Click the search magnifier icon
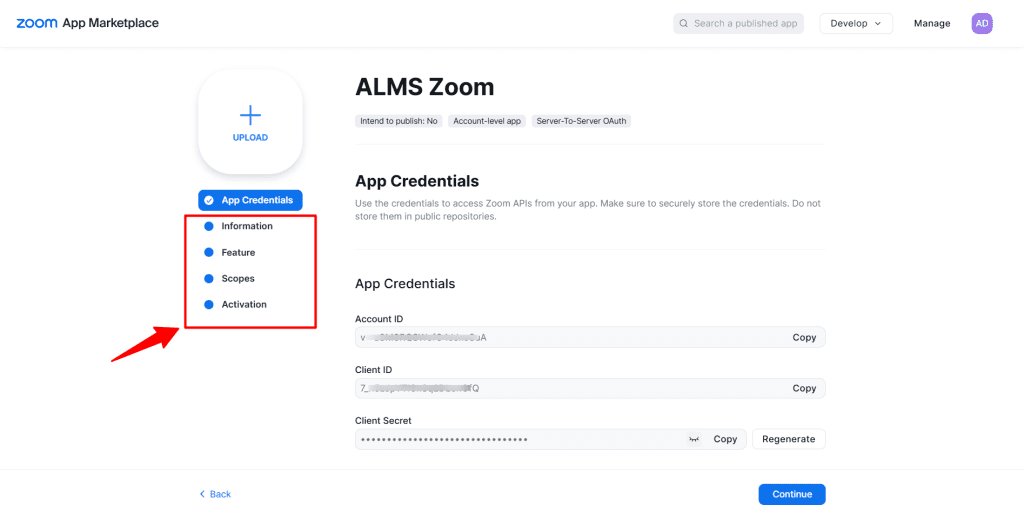This screenshot has height=519, width=1024. pyautogui.click(x=684, y=23)
